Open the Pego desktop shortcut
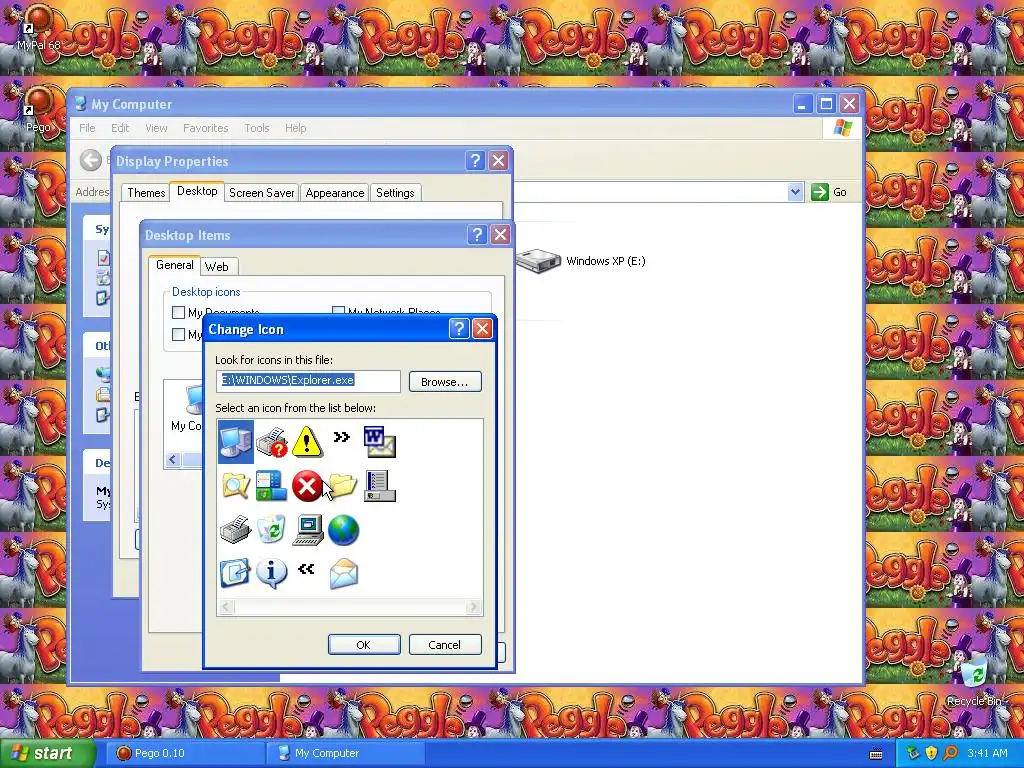Viewport: 1024px width, 768px height. click(x=37, y=108)
